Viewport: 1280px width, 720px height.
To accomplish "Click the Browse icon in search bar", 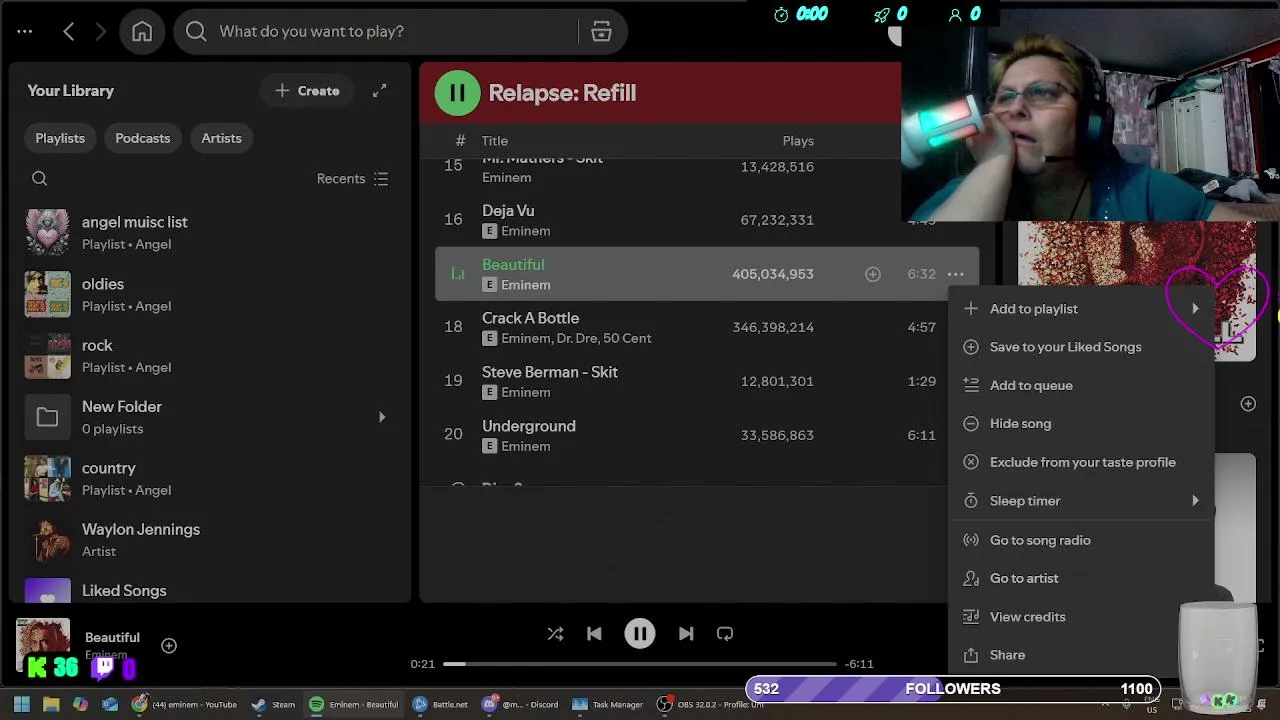I will pyautogui.click(x=601, y=32).
